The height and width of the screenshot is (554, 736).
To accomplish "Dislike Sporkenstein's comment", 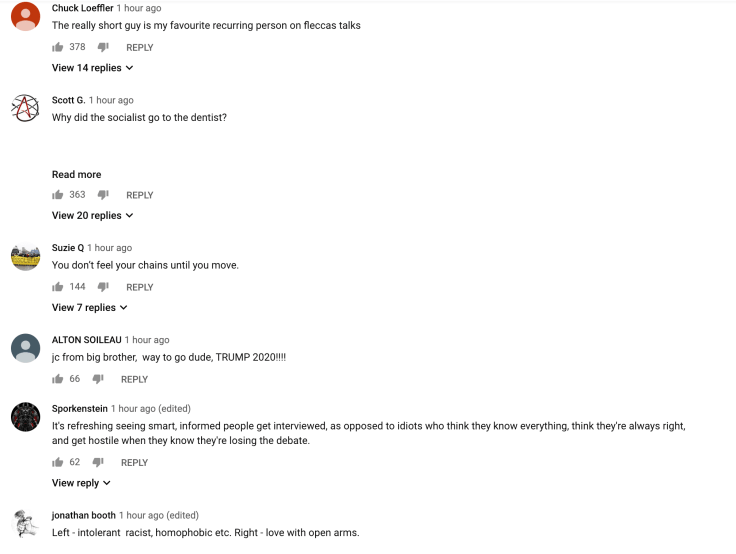I will pos(98,462).
